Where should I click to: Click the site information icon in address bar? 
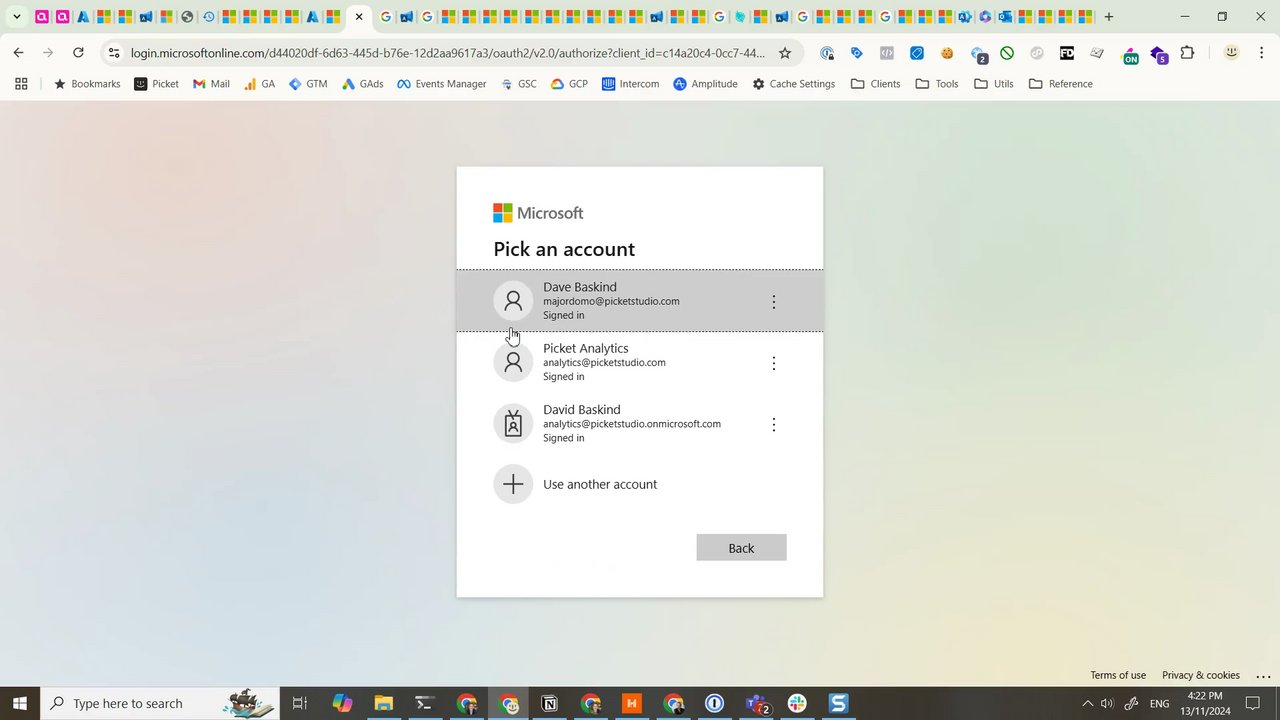pos(113,53)
